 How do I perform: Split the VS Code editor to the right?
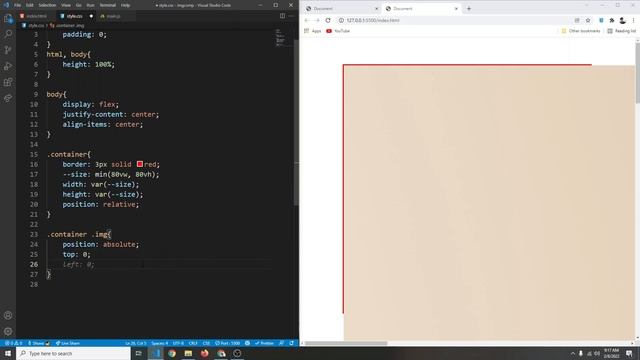coord(282,16)
